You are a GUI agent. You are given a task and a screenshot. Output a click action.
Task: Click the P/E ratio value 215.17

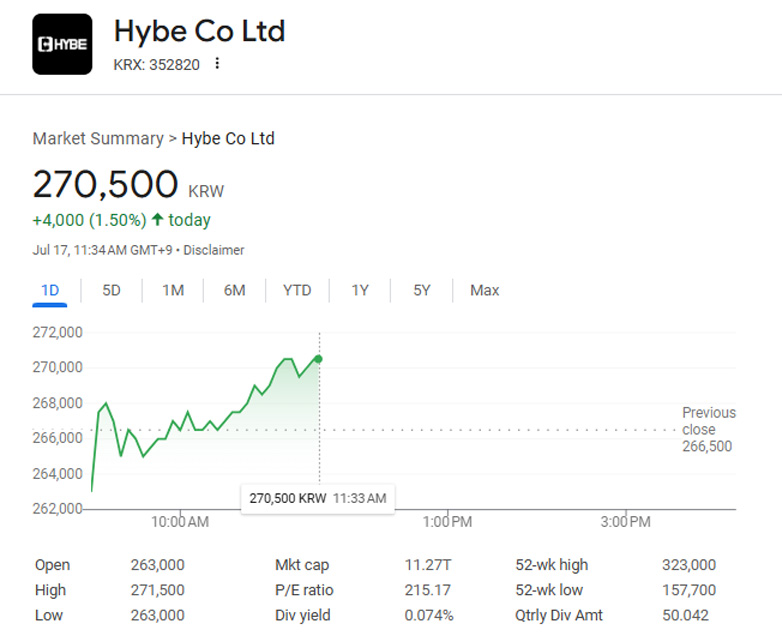(x=427, y=590)
